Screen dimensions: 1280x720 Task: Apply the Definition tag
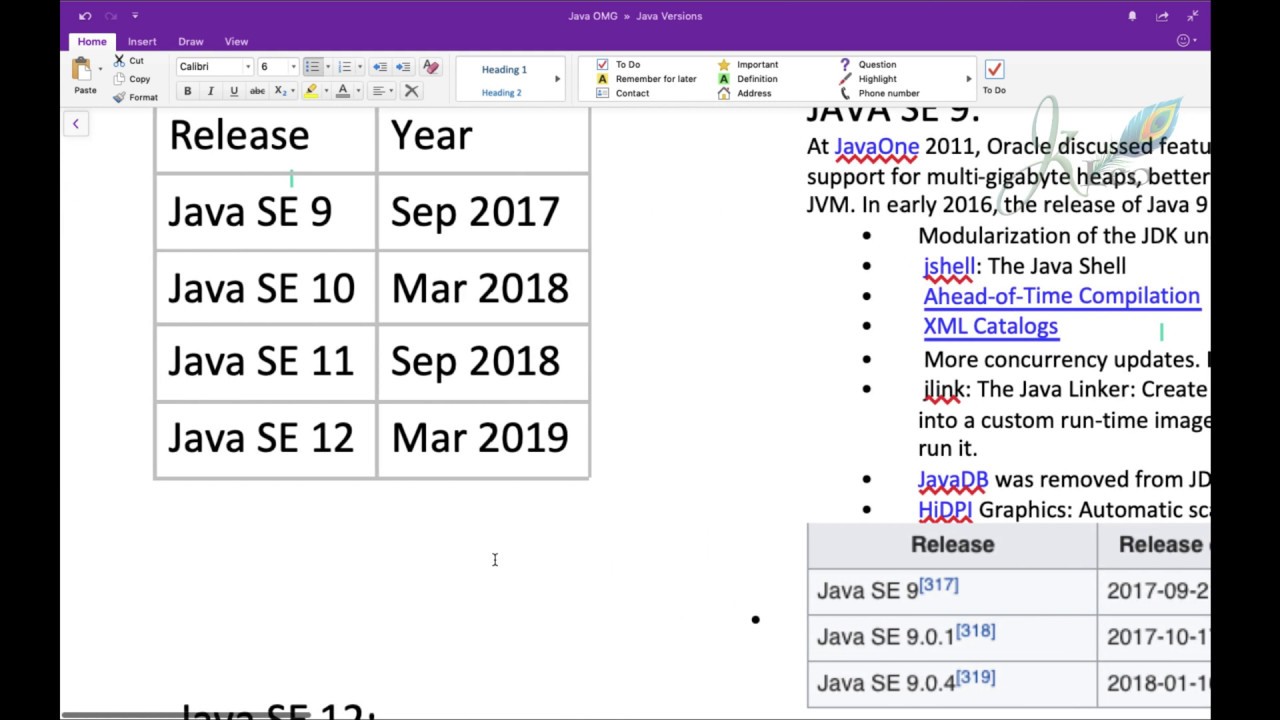pos(747,79)
